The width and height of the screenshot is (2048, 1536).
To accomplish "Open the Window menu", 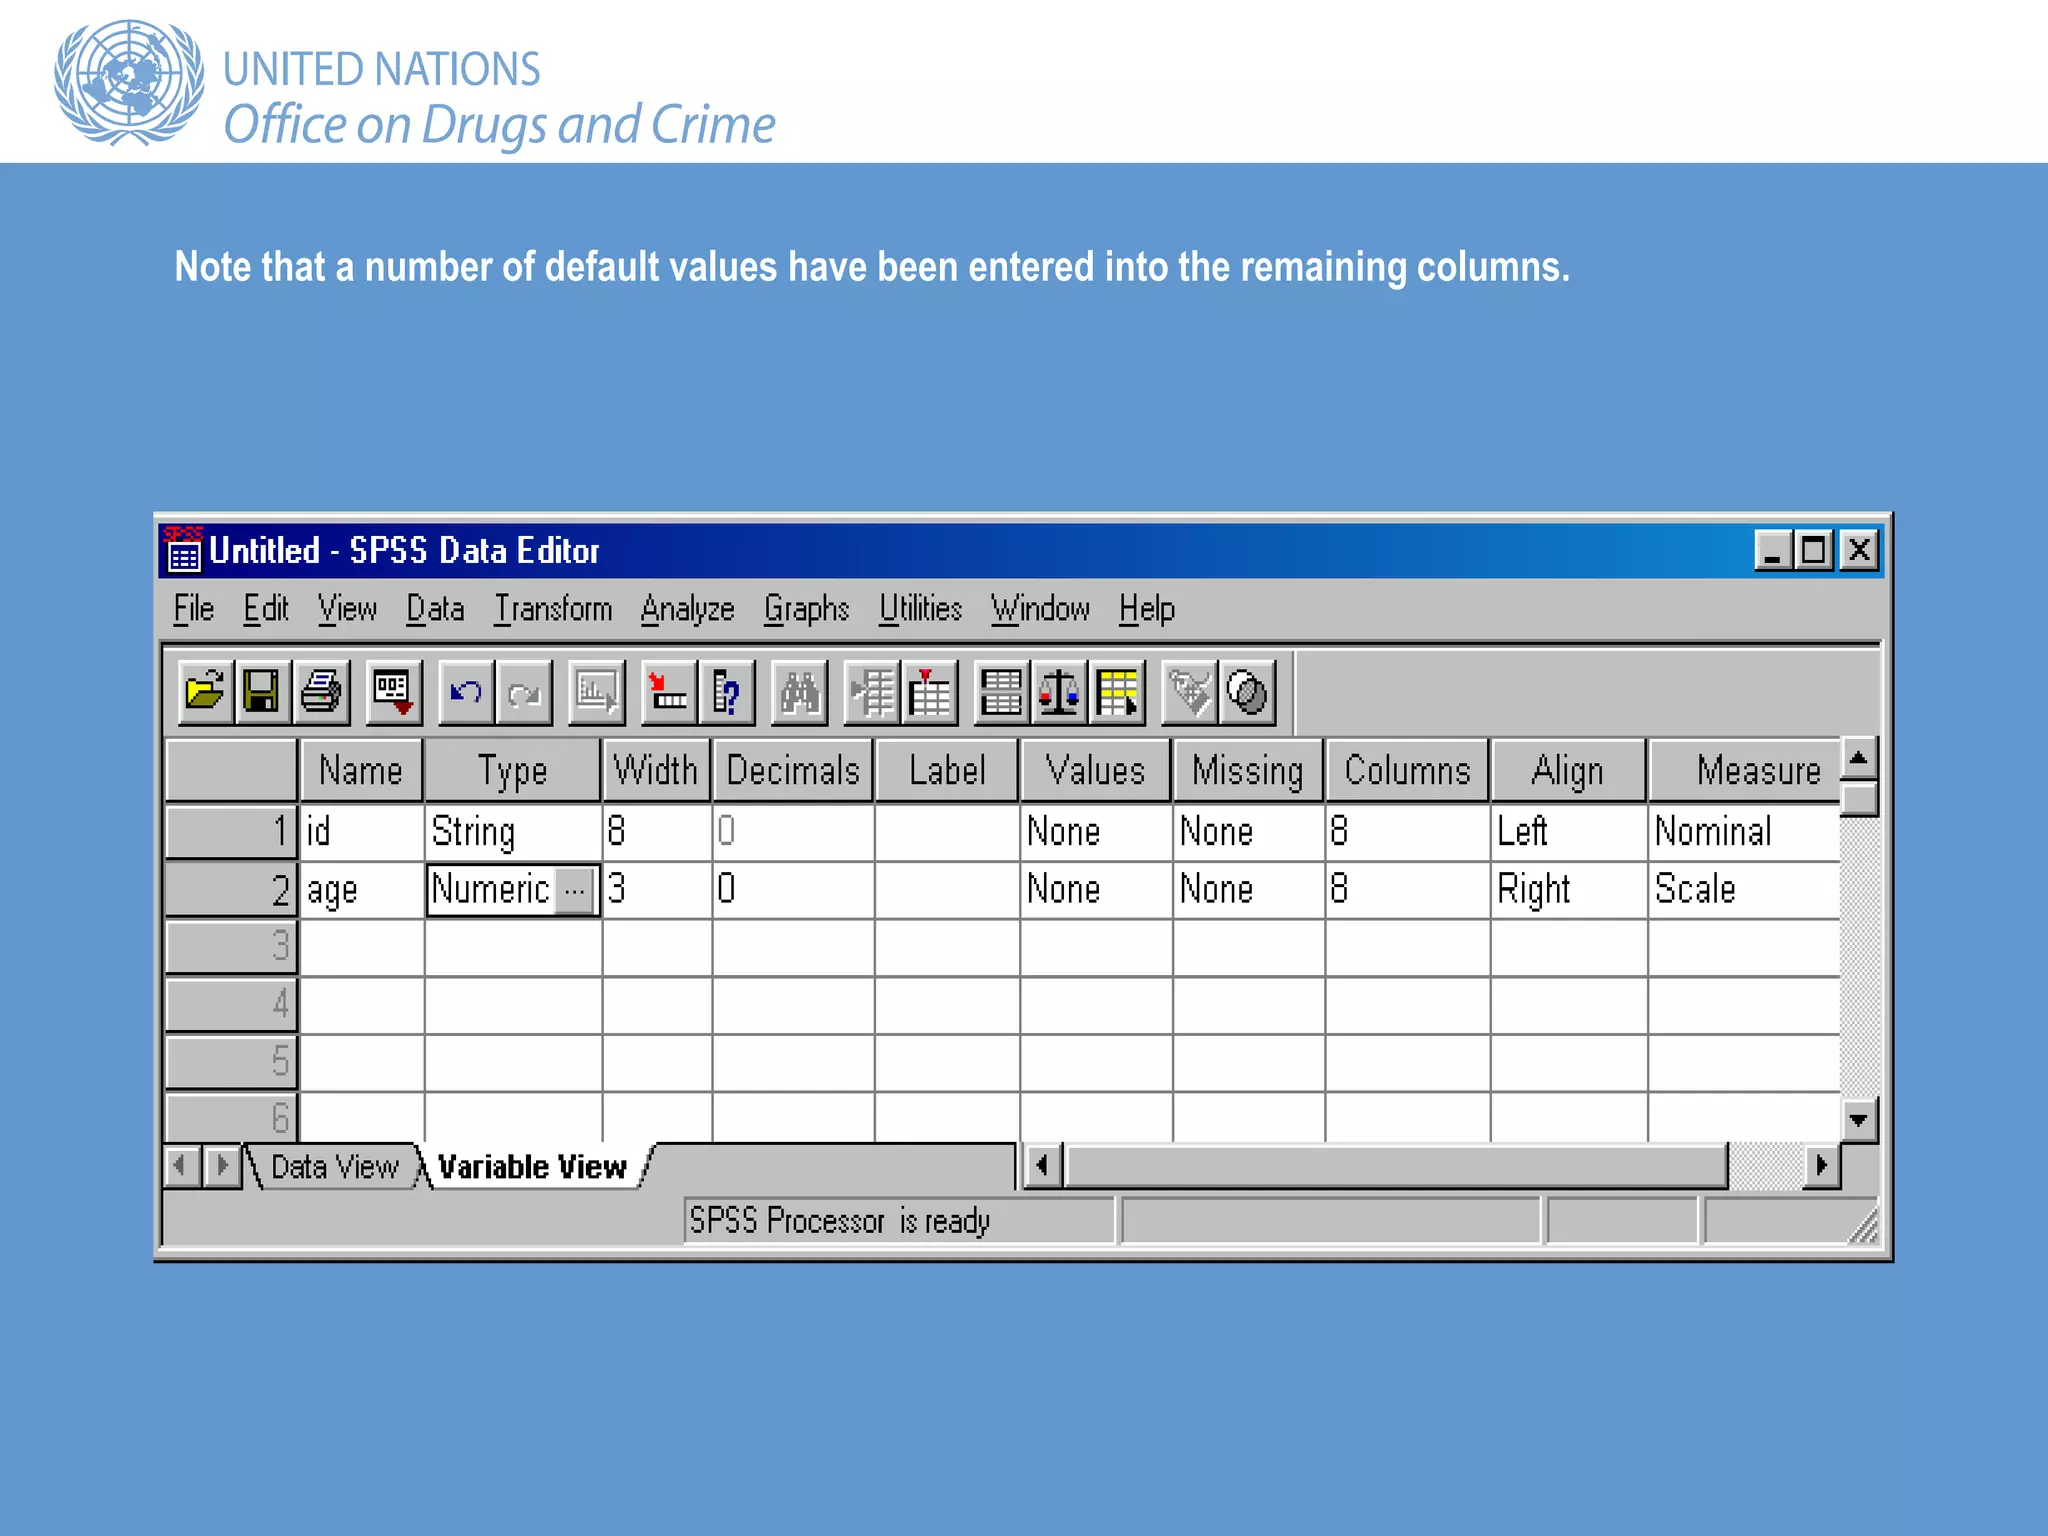I will (1040, 609).
